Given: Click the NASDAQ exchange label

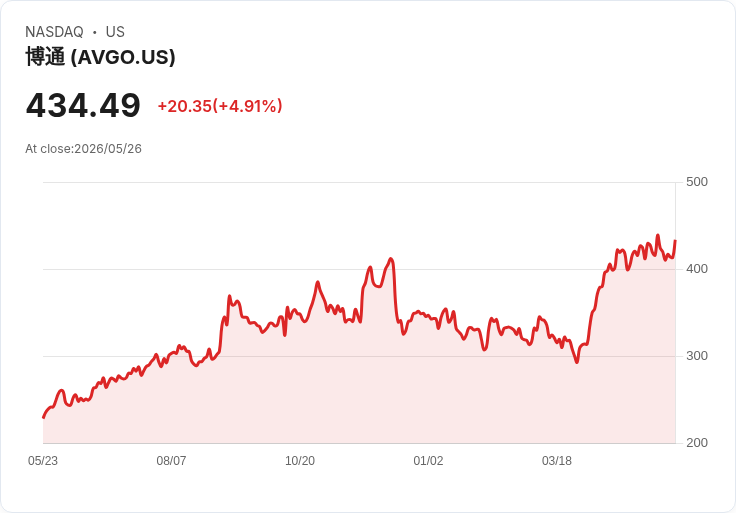Looking at the screenshot, I should [54, 32].
